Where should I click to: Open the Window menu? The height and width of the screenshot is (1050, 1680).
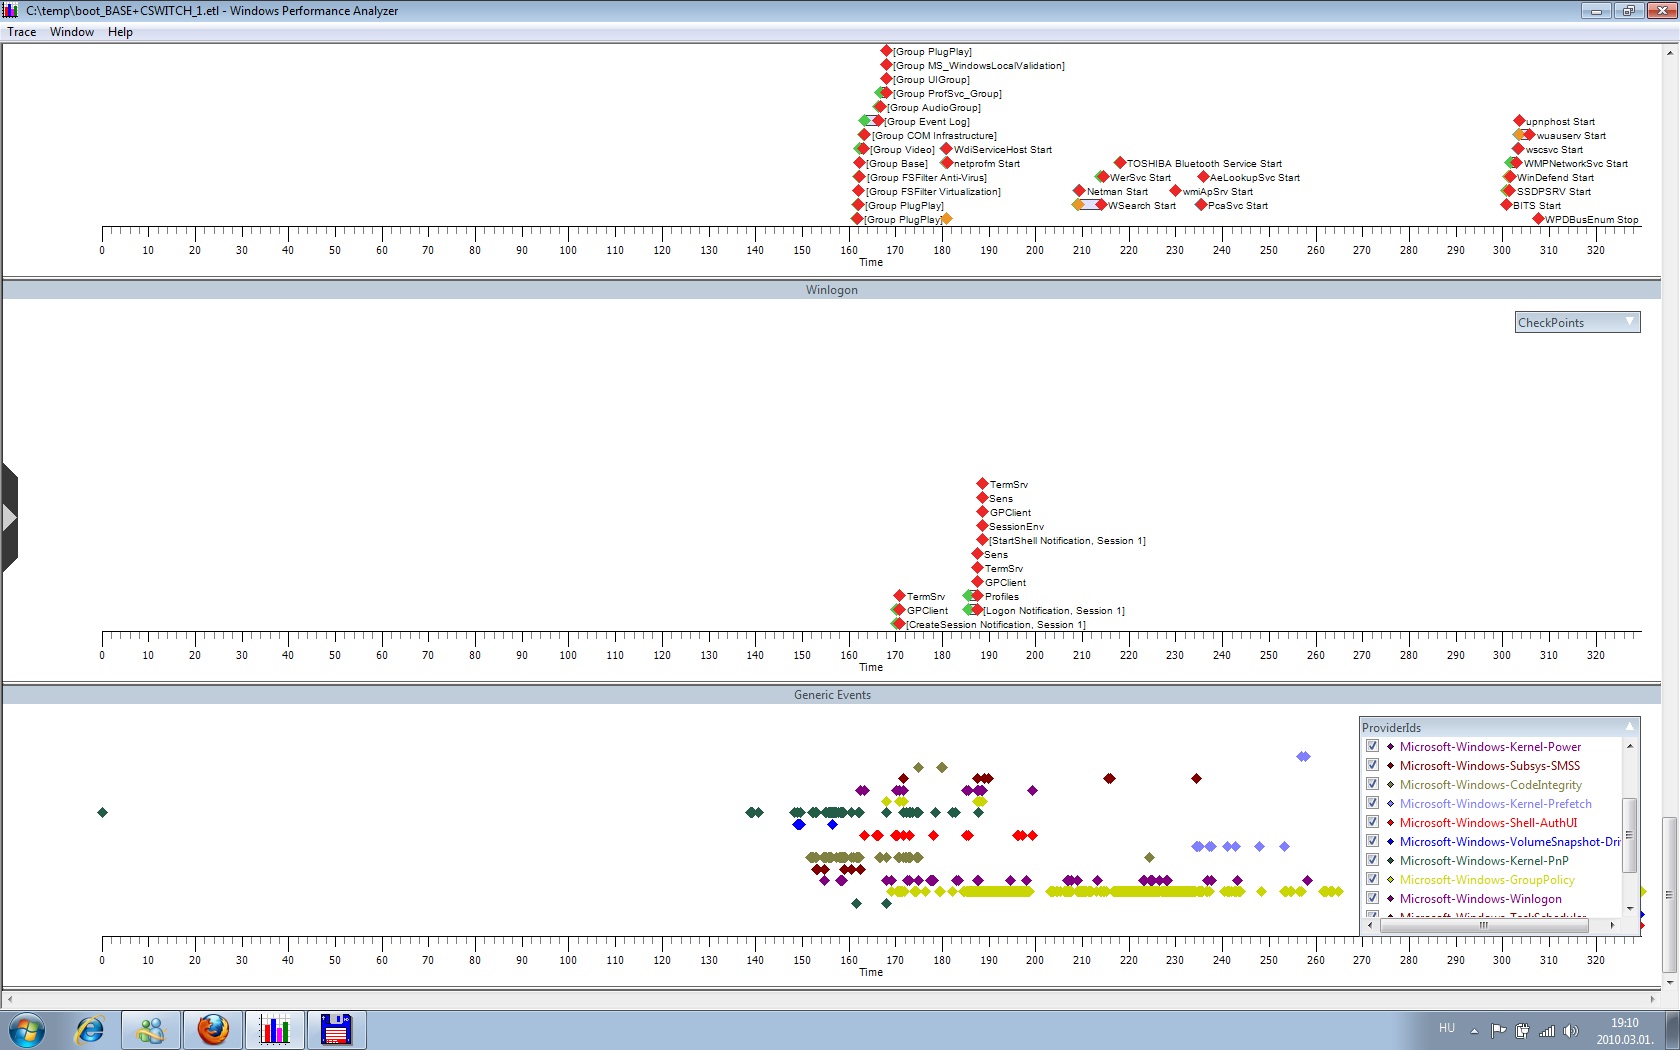click(72, 32)
